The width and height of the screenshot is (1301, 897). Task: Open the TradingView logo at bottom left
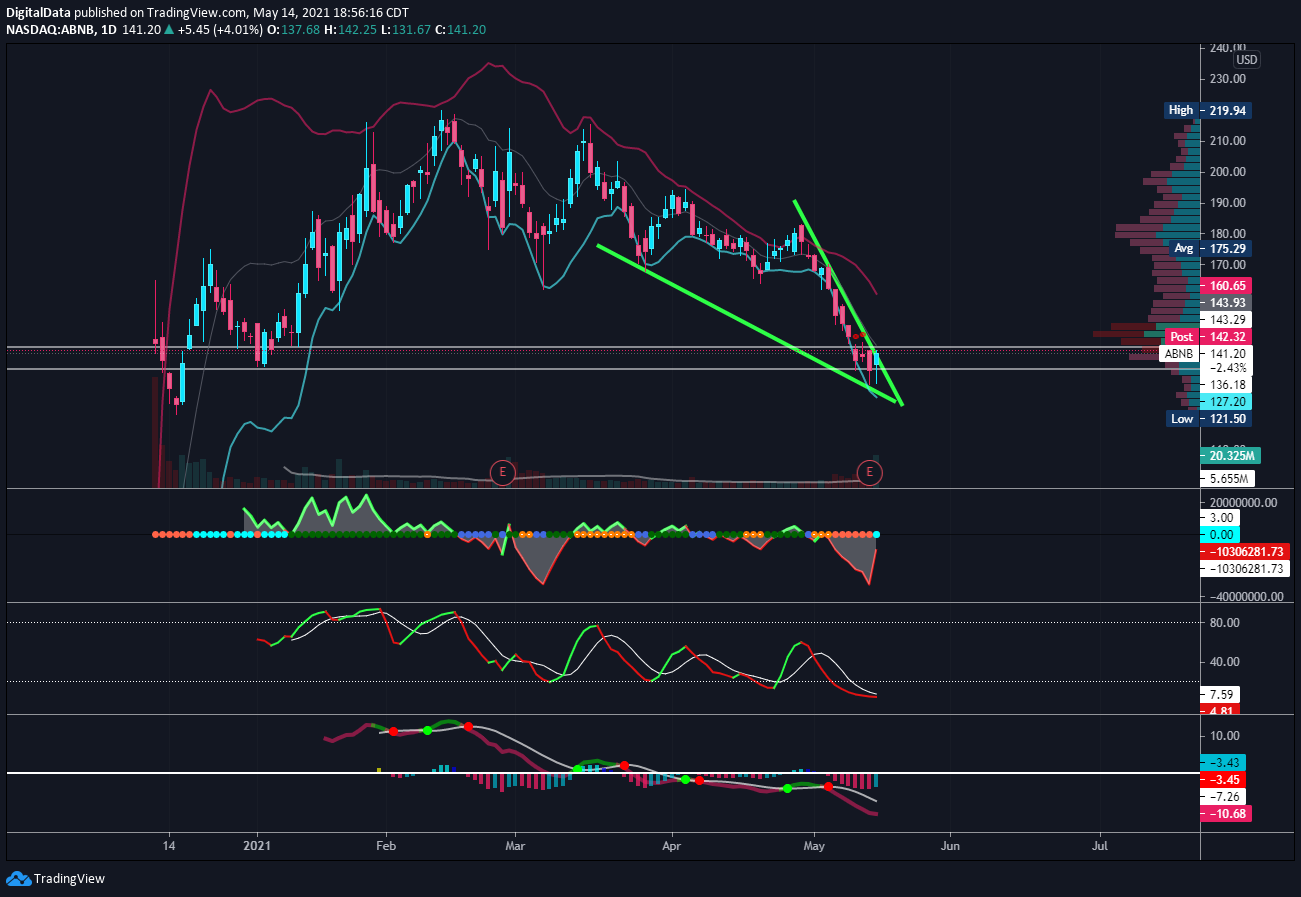(x=55, y=878)
